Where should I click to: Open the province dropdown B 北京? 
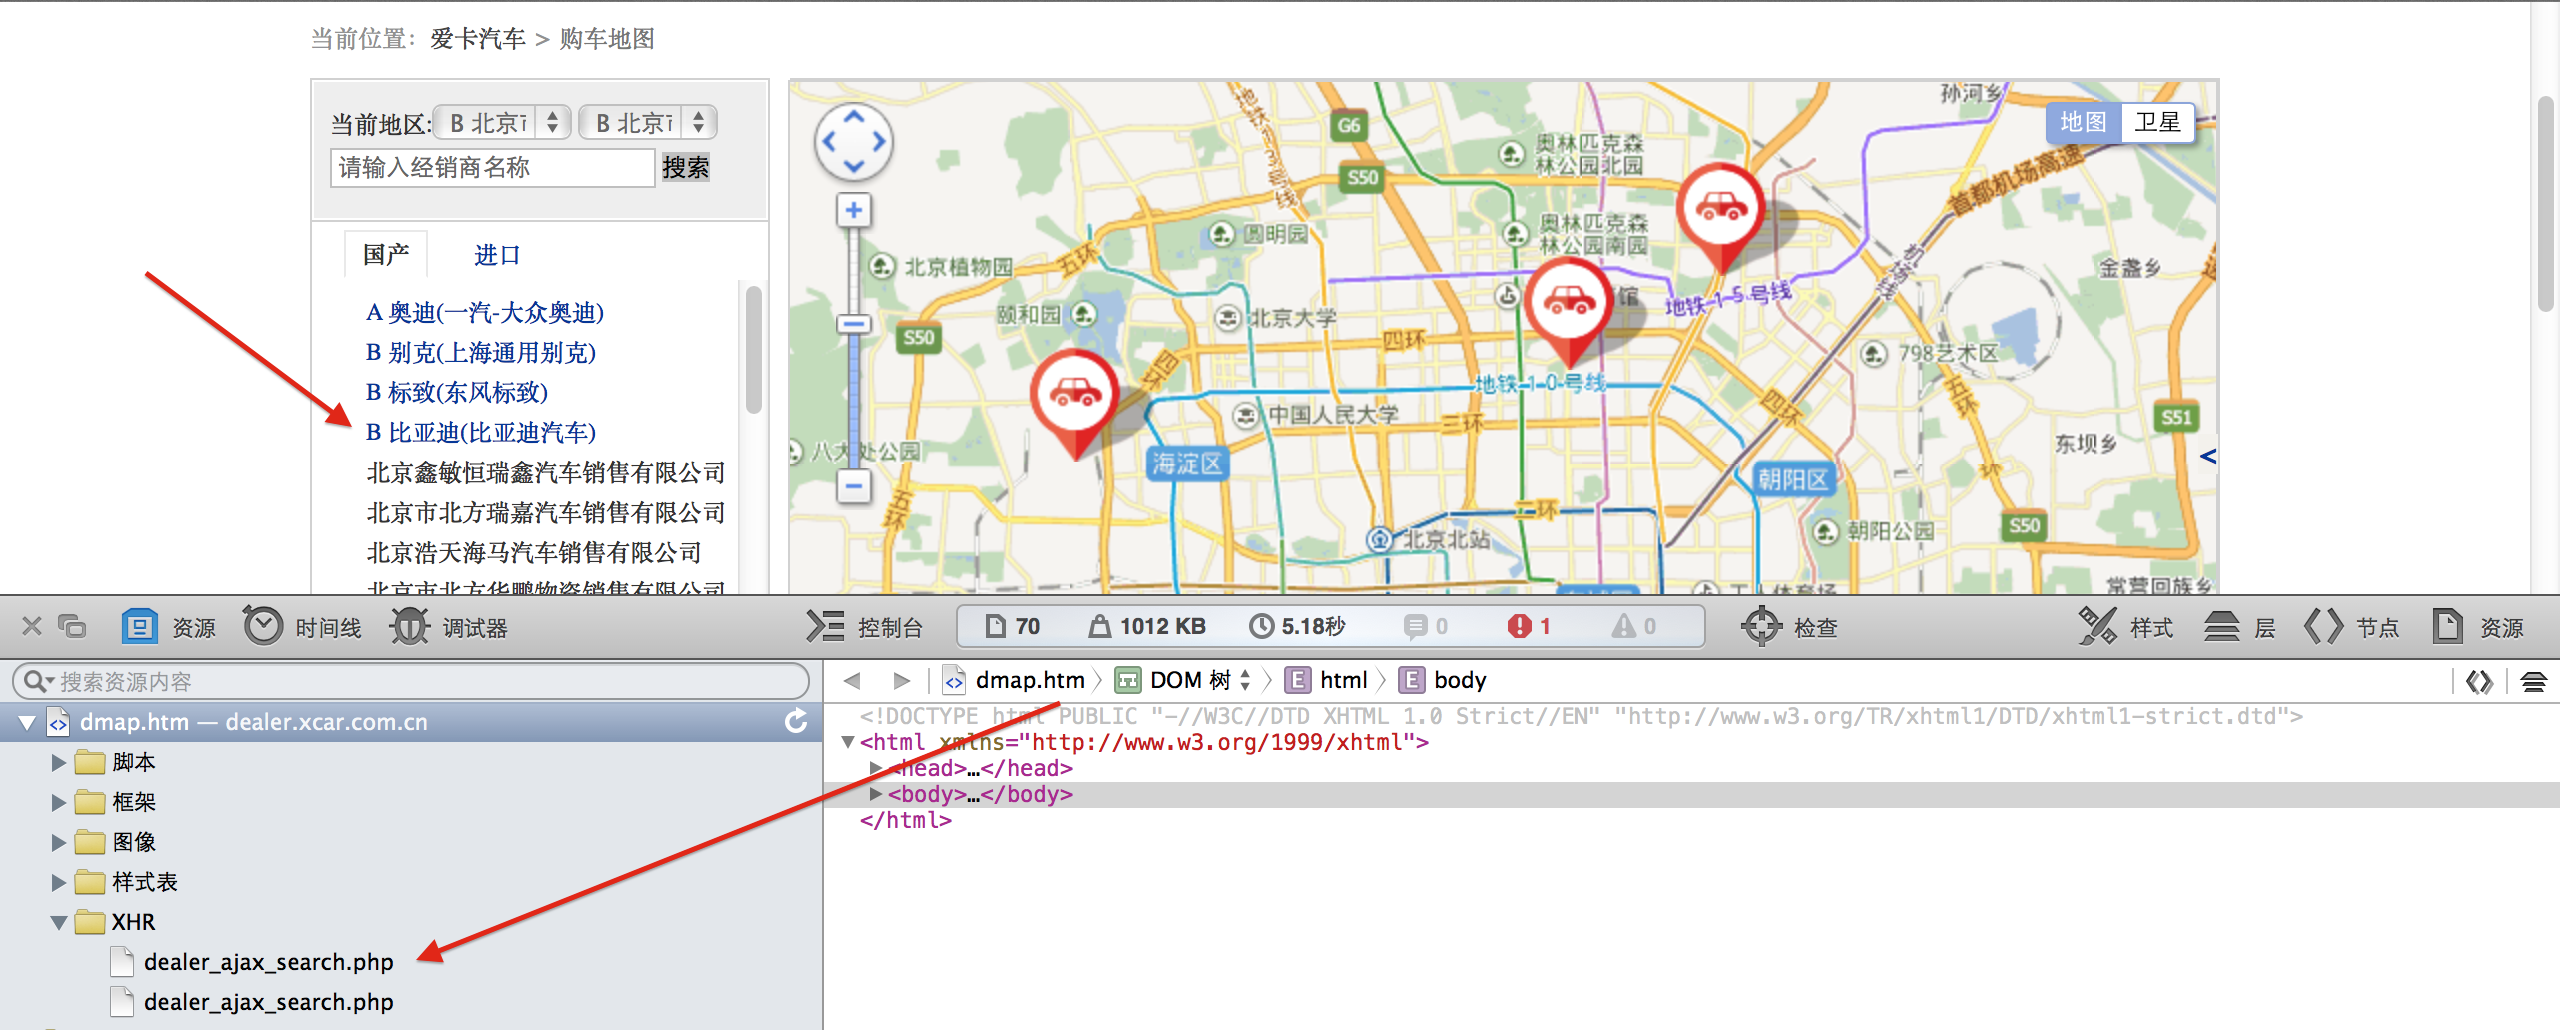[503, 123]
